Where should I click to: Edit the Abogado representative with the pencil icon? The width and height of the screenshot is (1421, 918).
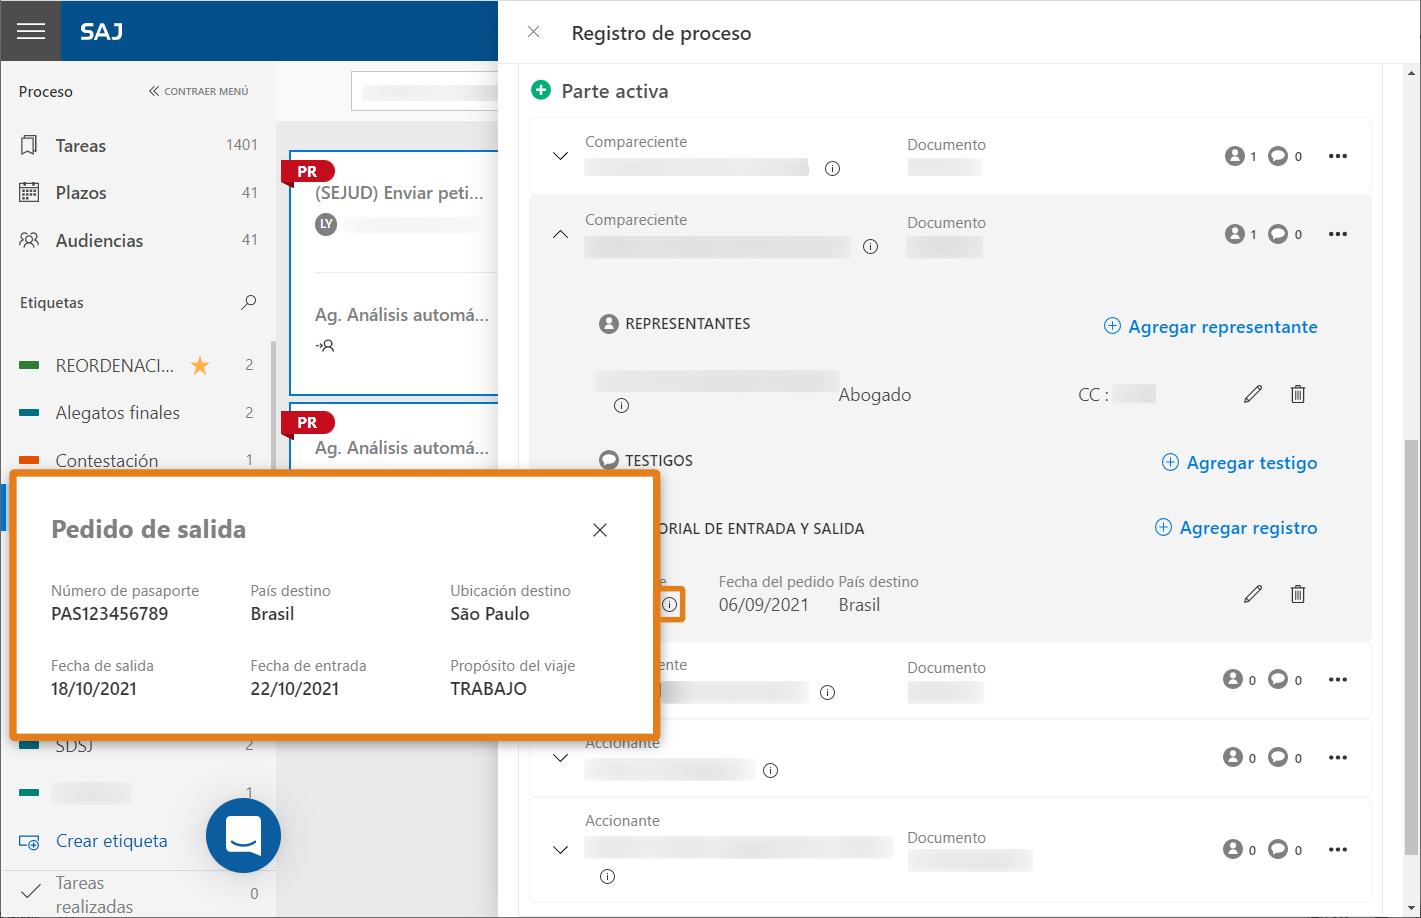click(1253, 394)
